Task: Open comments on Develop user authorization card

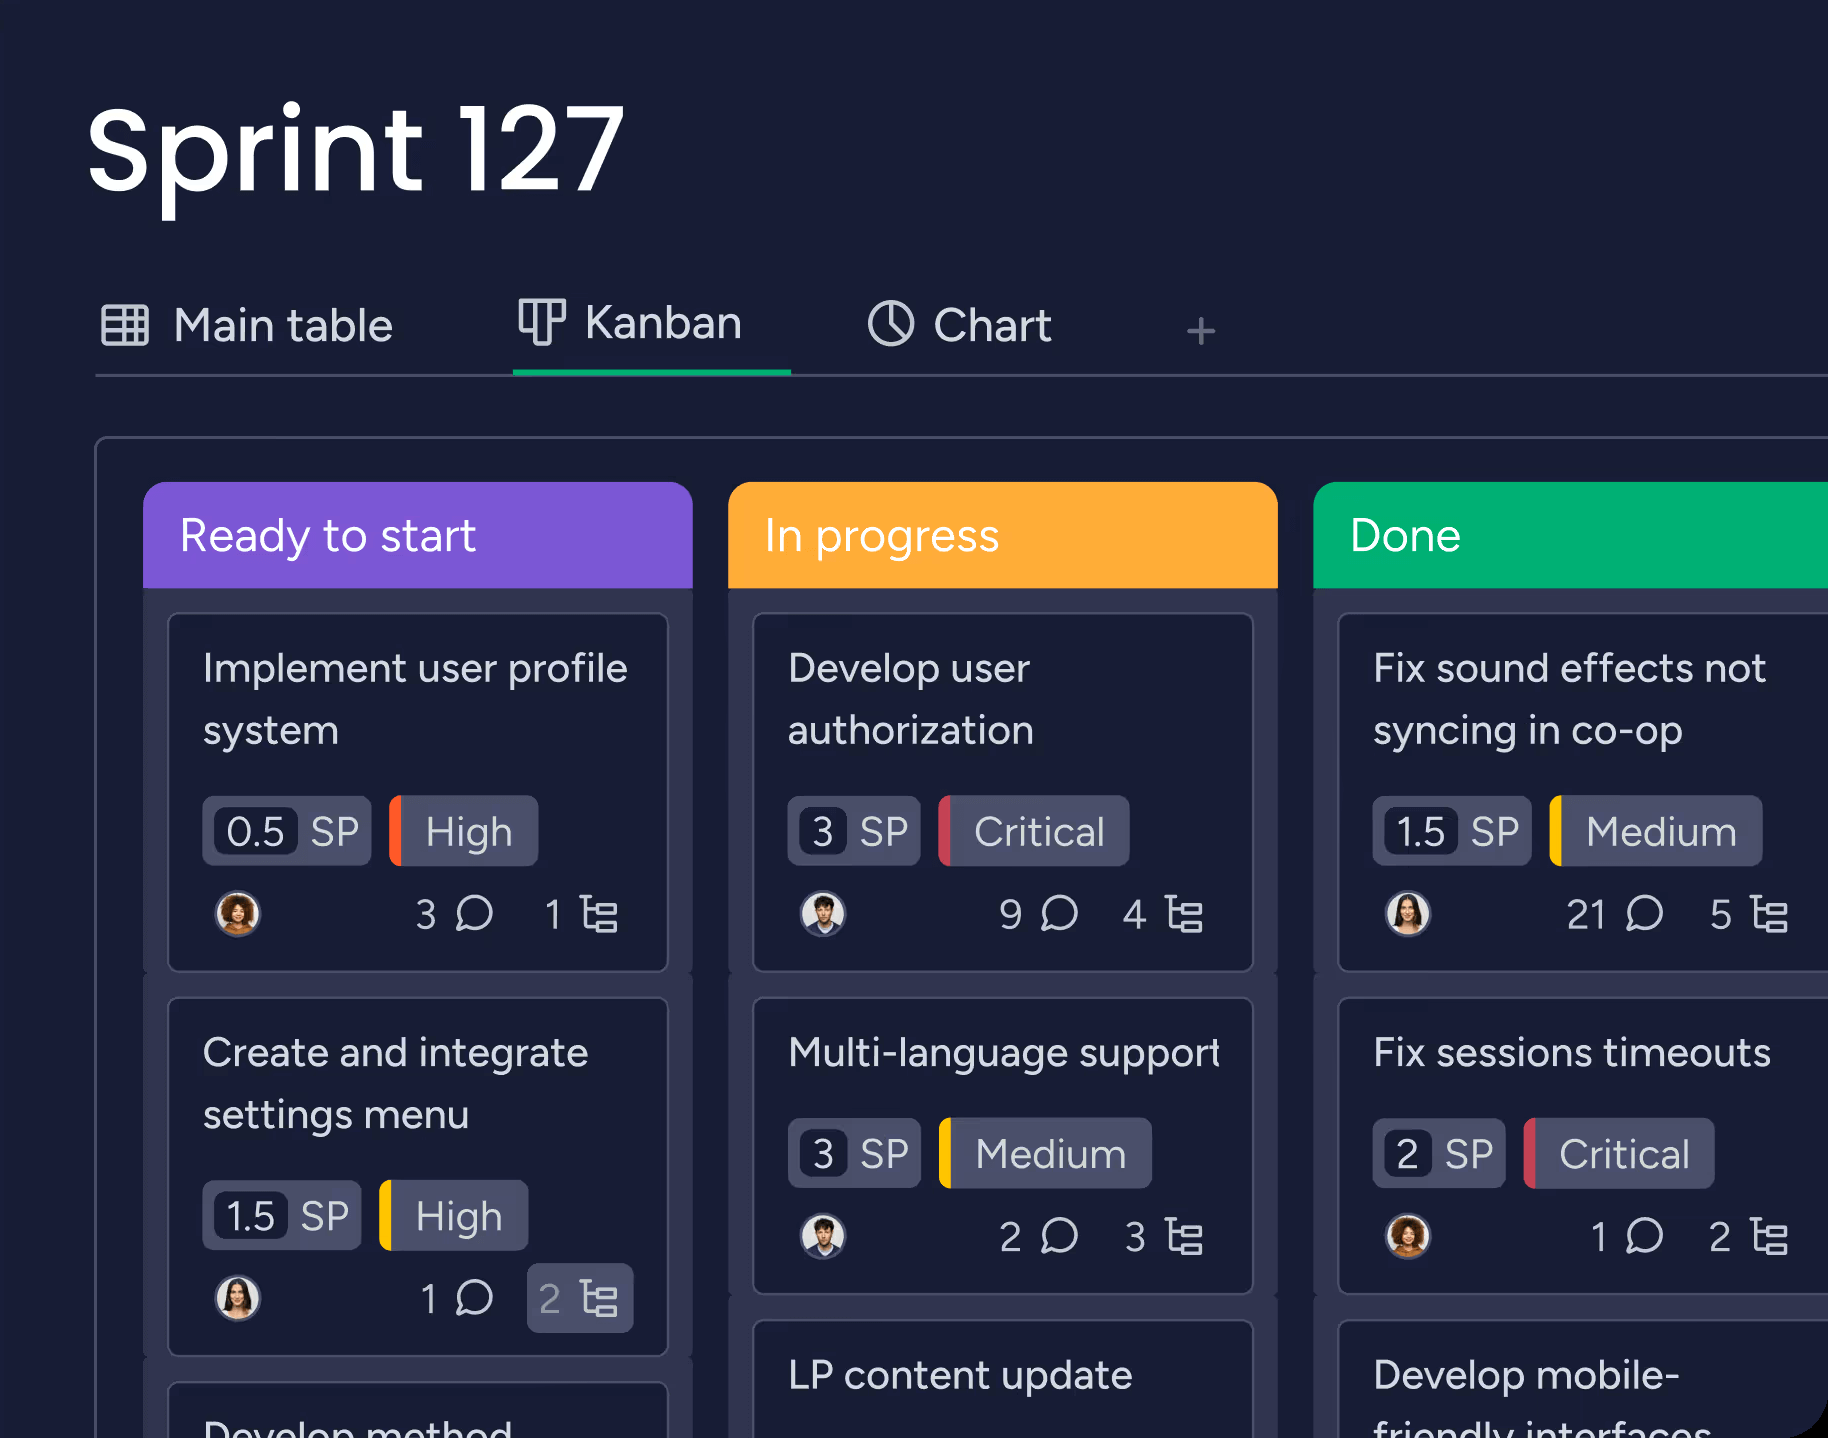Action: click(x=1058, y=913)
